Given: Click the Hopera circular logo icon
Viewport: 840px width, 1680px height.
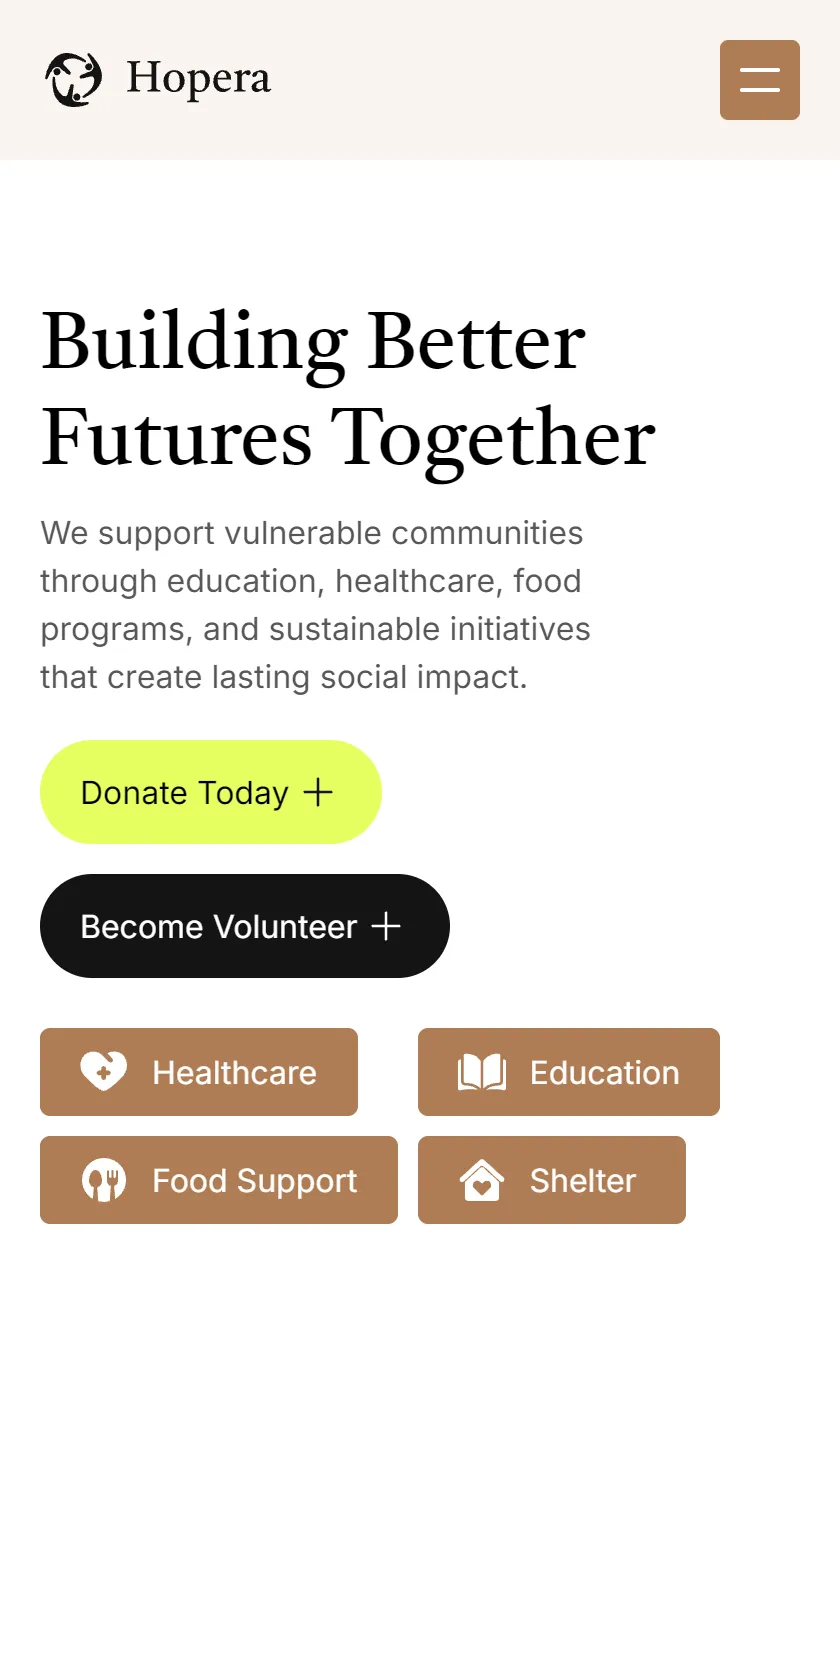Looking at the screenshot, I should click(x=74, y=79).
